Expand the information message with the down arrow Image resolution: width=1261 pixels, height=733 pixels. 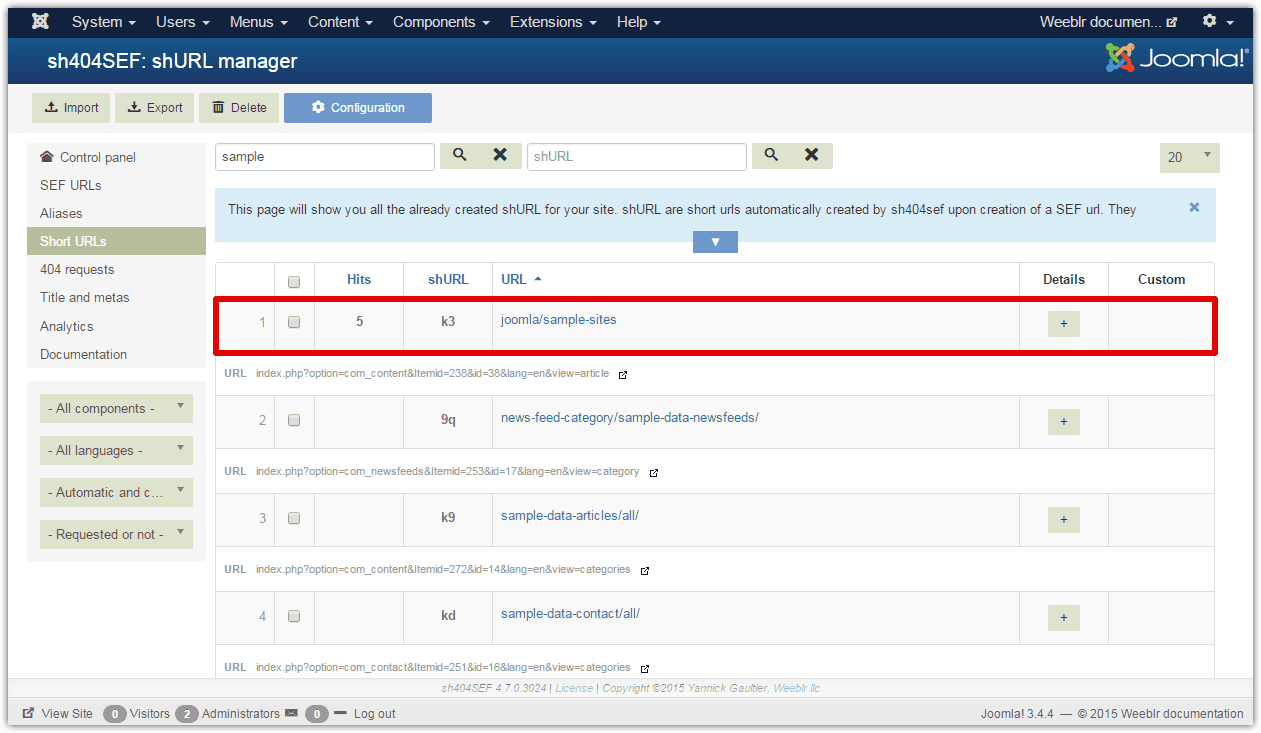(715, 242)
